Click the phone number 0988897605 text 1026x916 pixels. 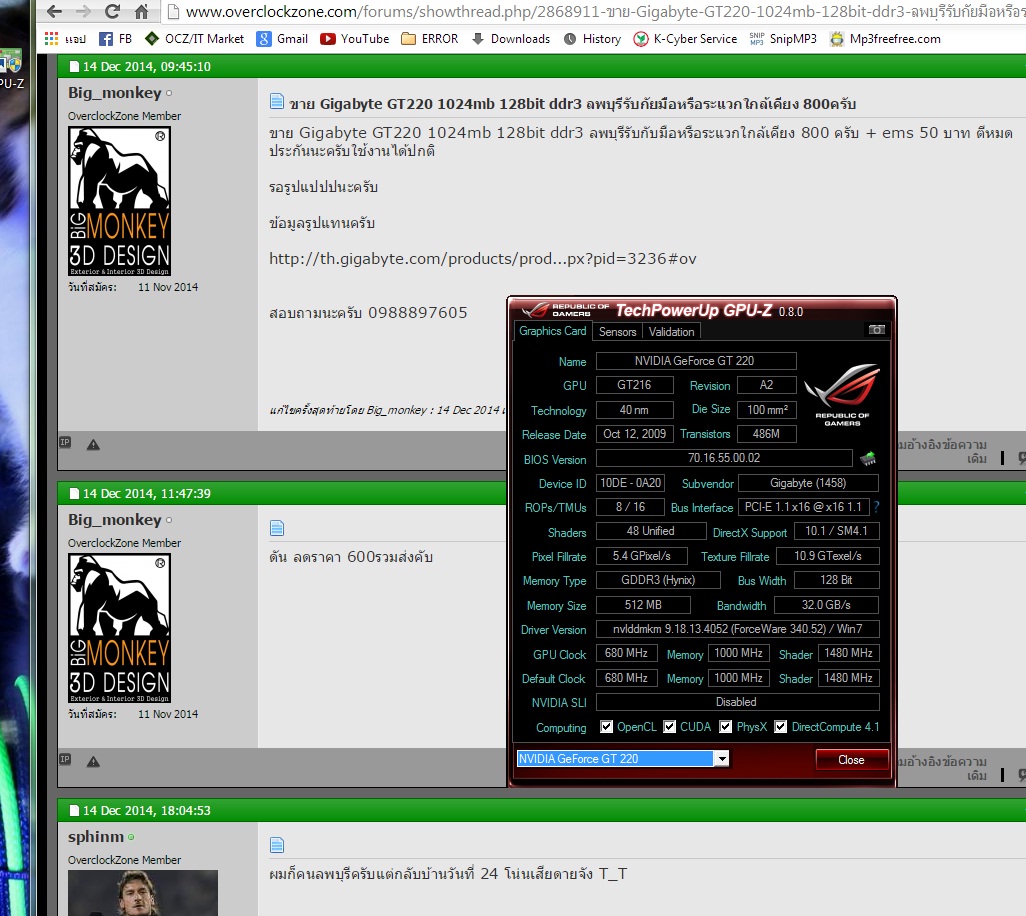point(417,313)
